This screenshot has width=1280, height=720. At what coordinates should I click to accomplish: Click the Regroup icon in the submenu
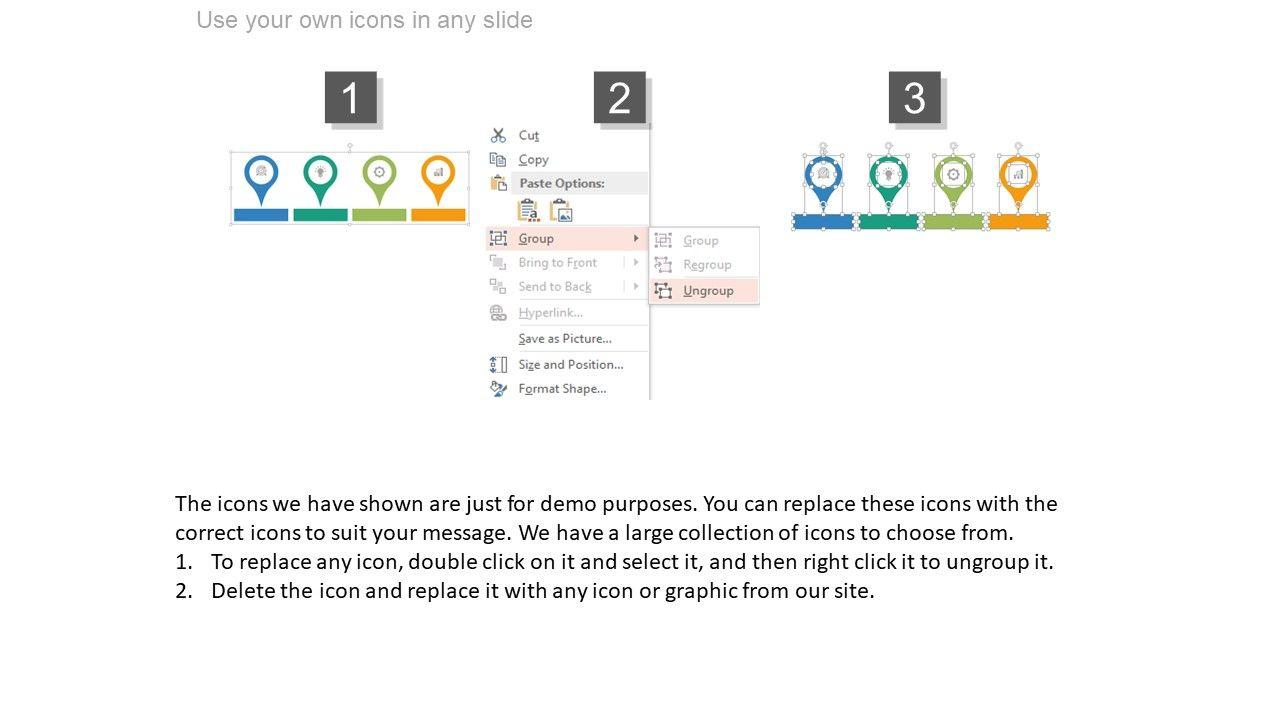click(x=663, y=265)
